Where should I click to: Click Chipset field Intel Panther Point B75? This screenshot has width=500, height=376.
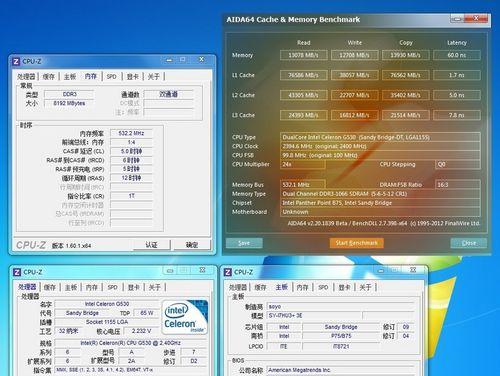380,203
